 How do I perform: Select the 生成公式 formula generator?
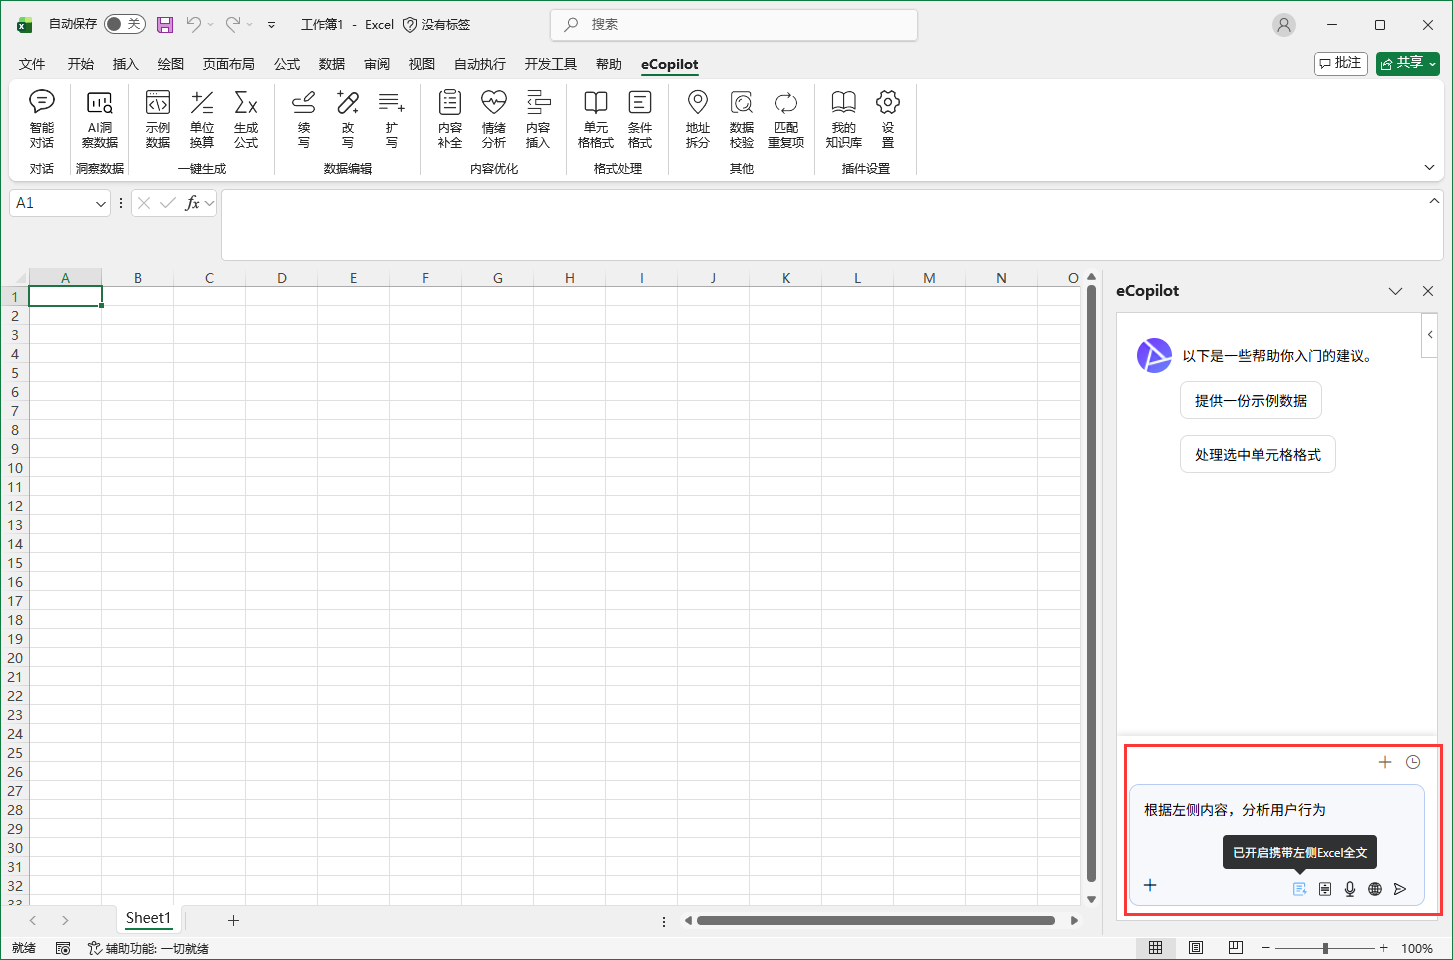(x=246, y=118)
